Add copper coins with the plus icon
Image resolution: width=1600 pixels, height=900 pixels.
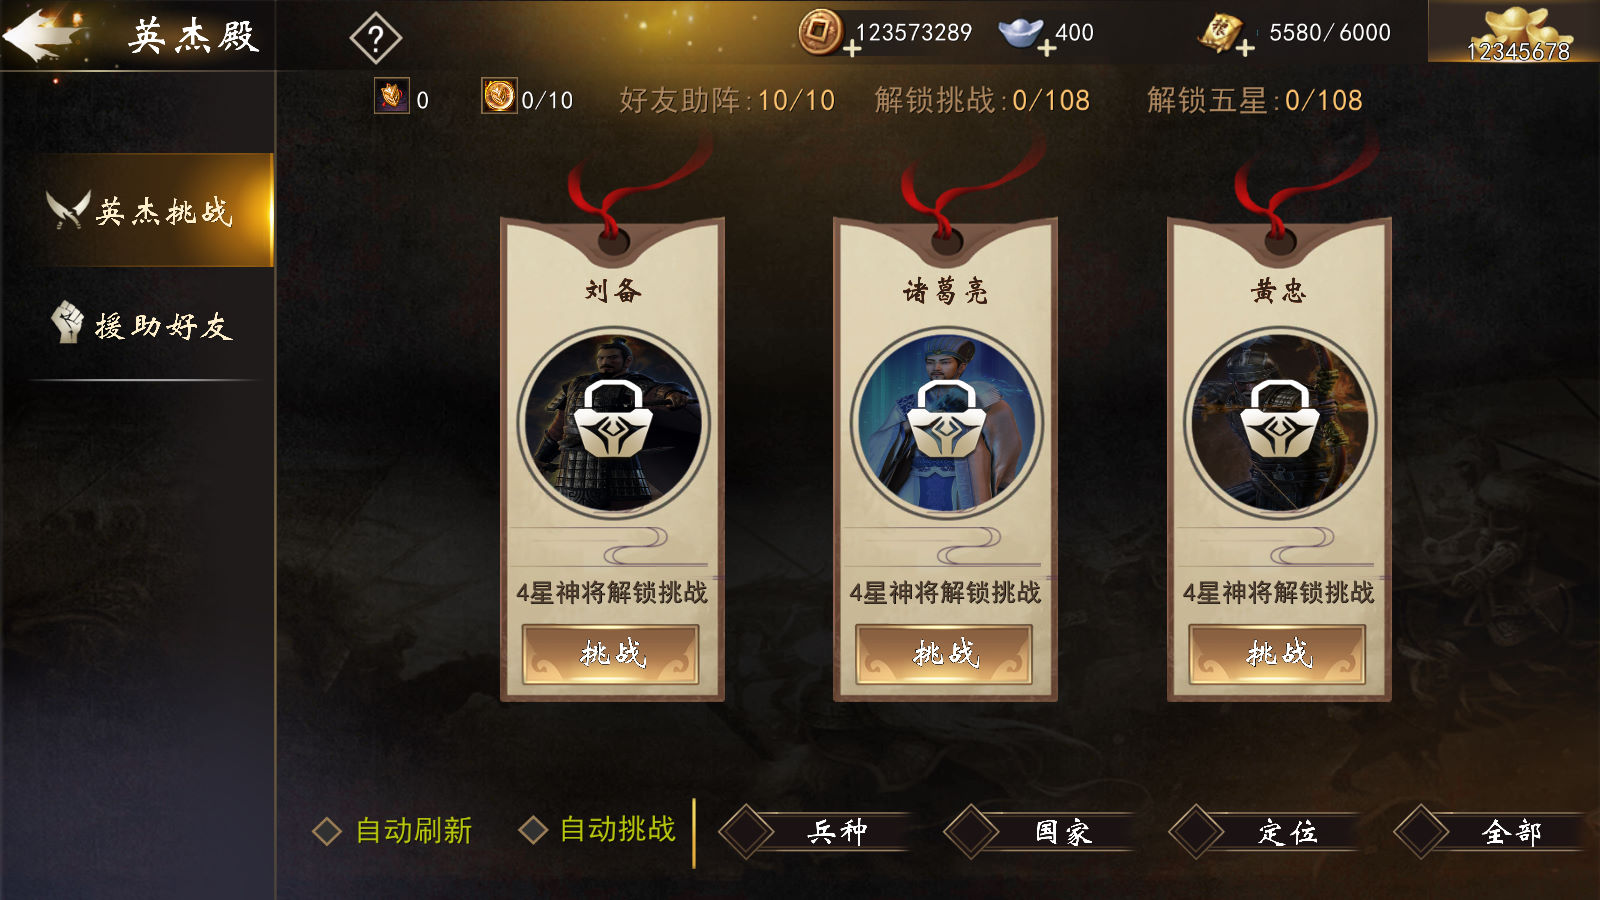click(852, 48)
